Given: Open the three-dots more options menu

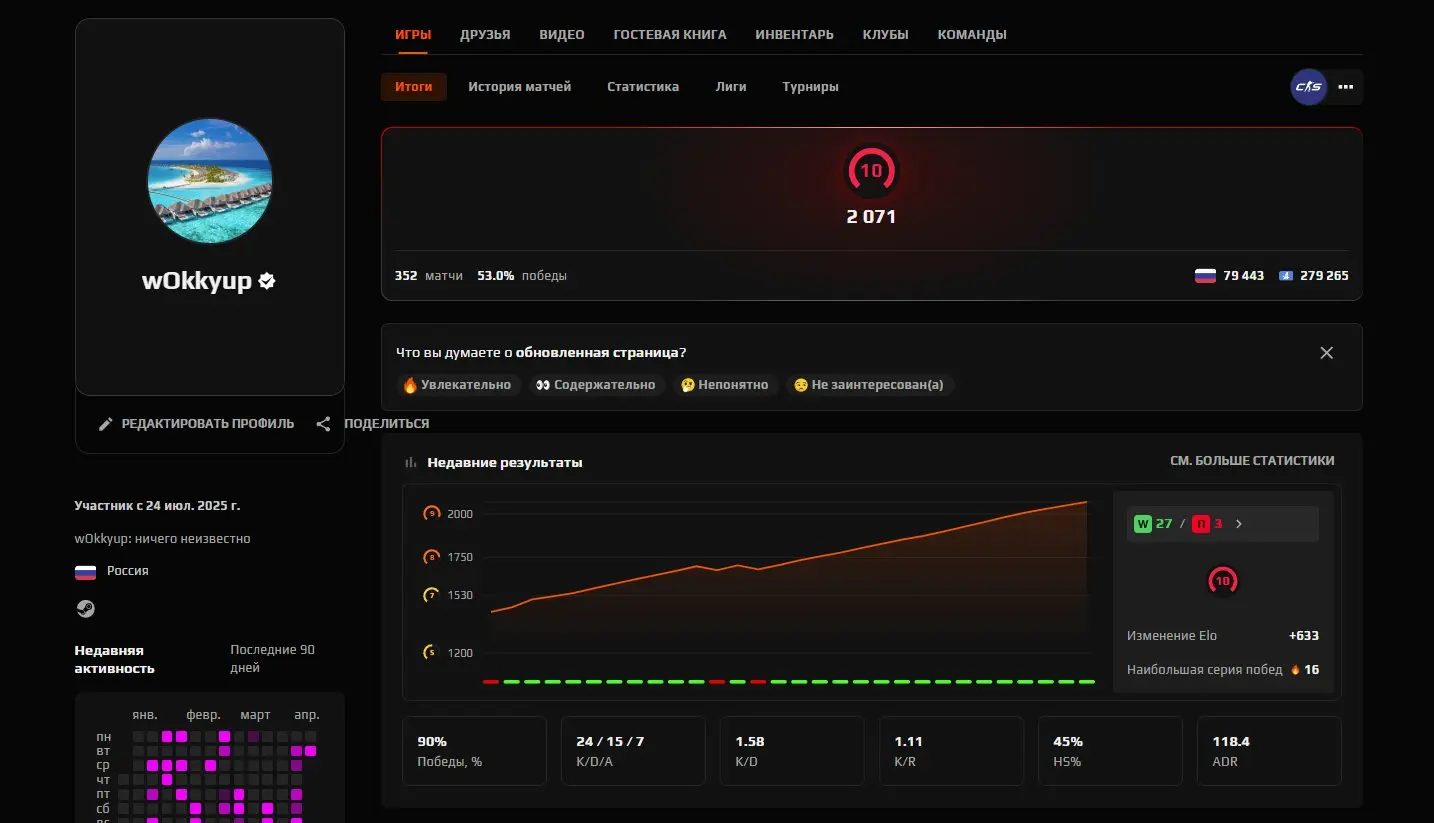Looking at the screenshot, I should pos(1346,87).
